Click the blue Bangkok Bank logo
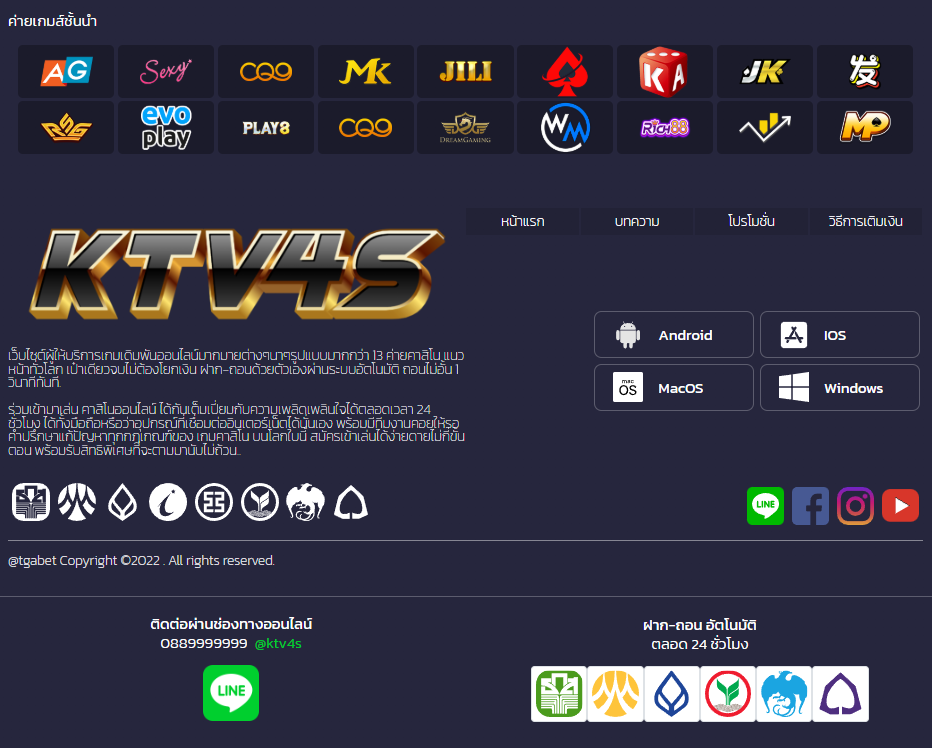The height and width of the screenshot is (748, 932). coord(672,694)
